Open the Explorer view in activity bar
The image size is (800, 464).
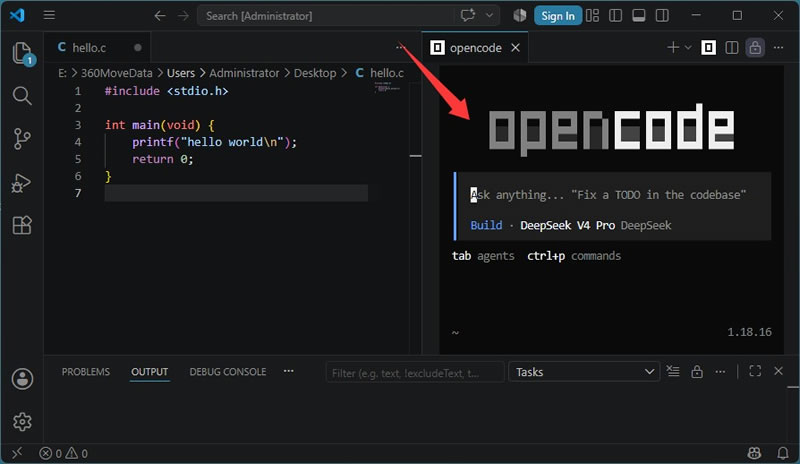22,53
